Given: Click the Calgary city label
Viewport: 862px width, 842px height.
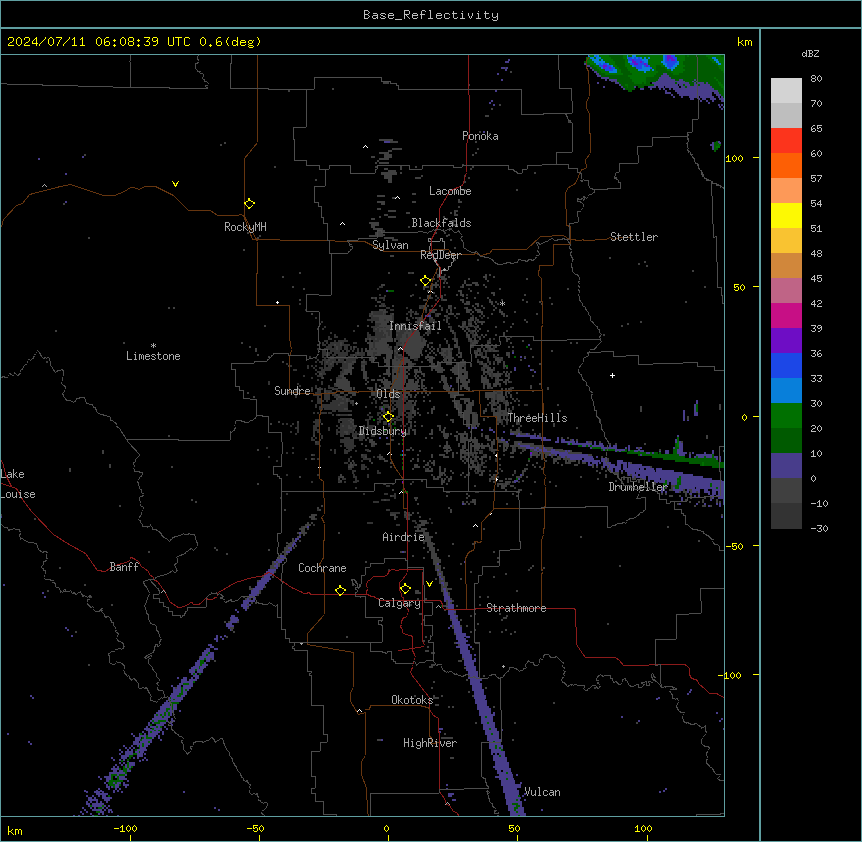Looking at the screenshot, I should tap(399, 603).
